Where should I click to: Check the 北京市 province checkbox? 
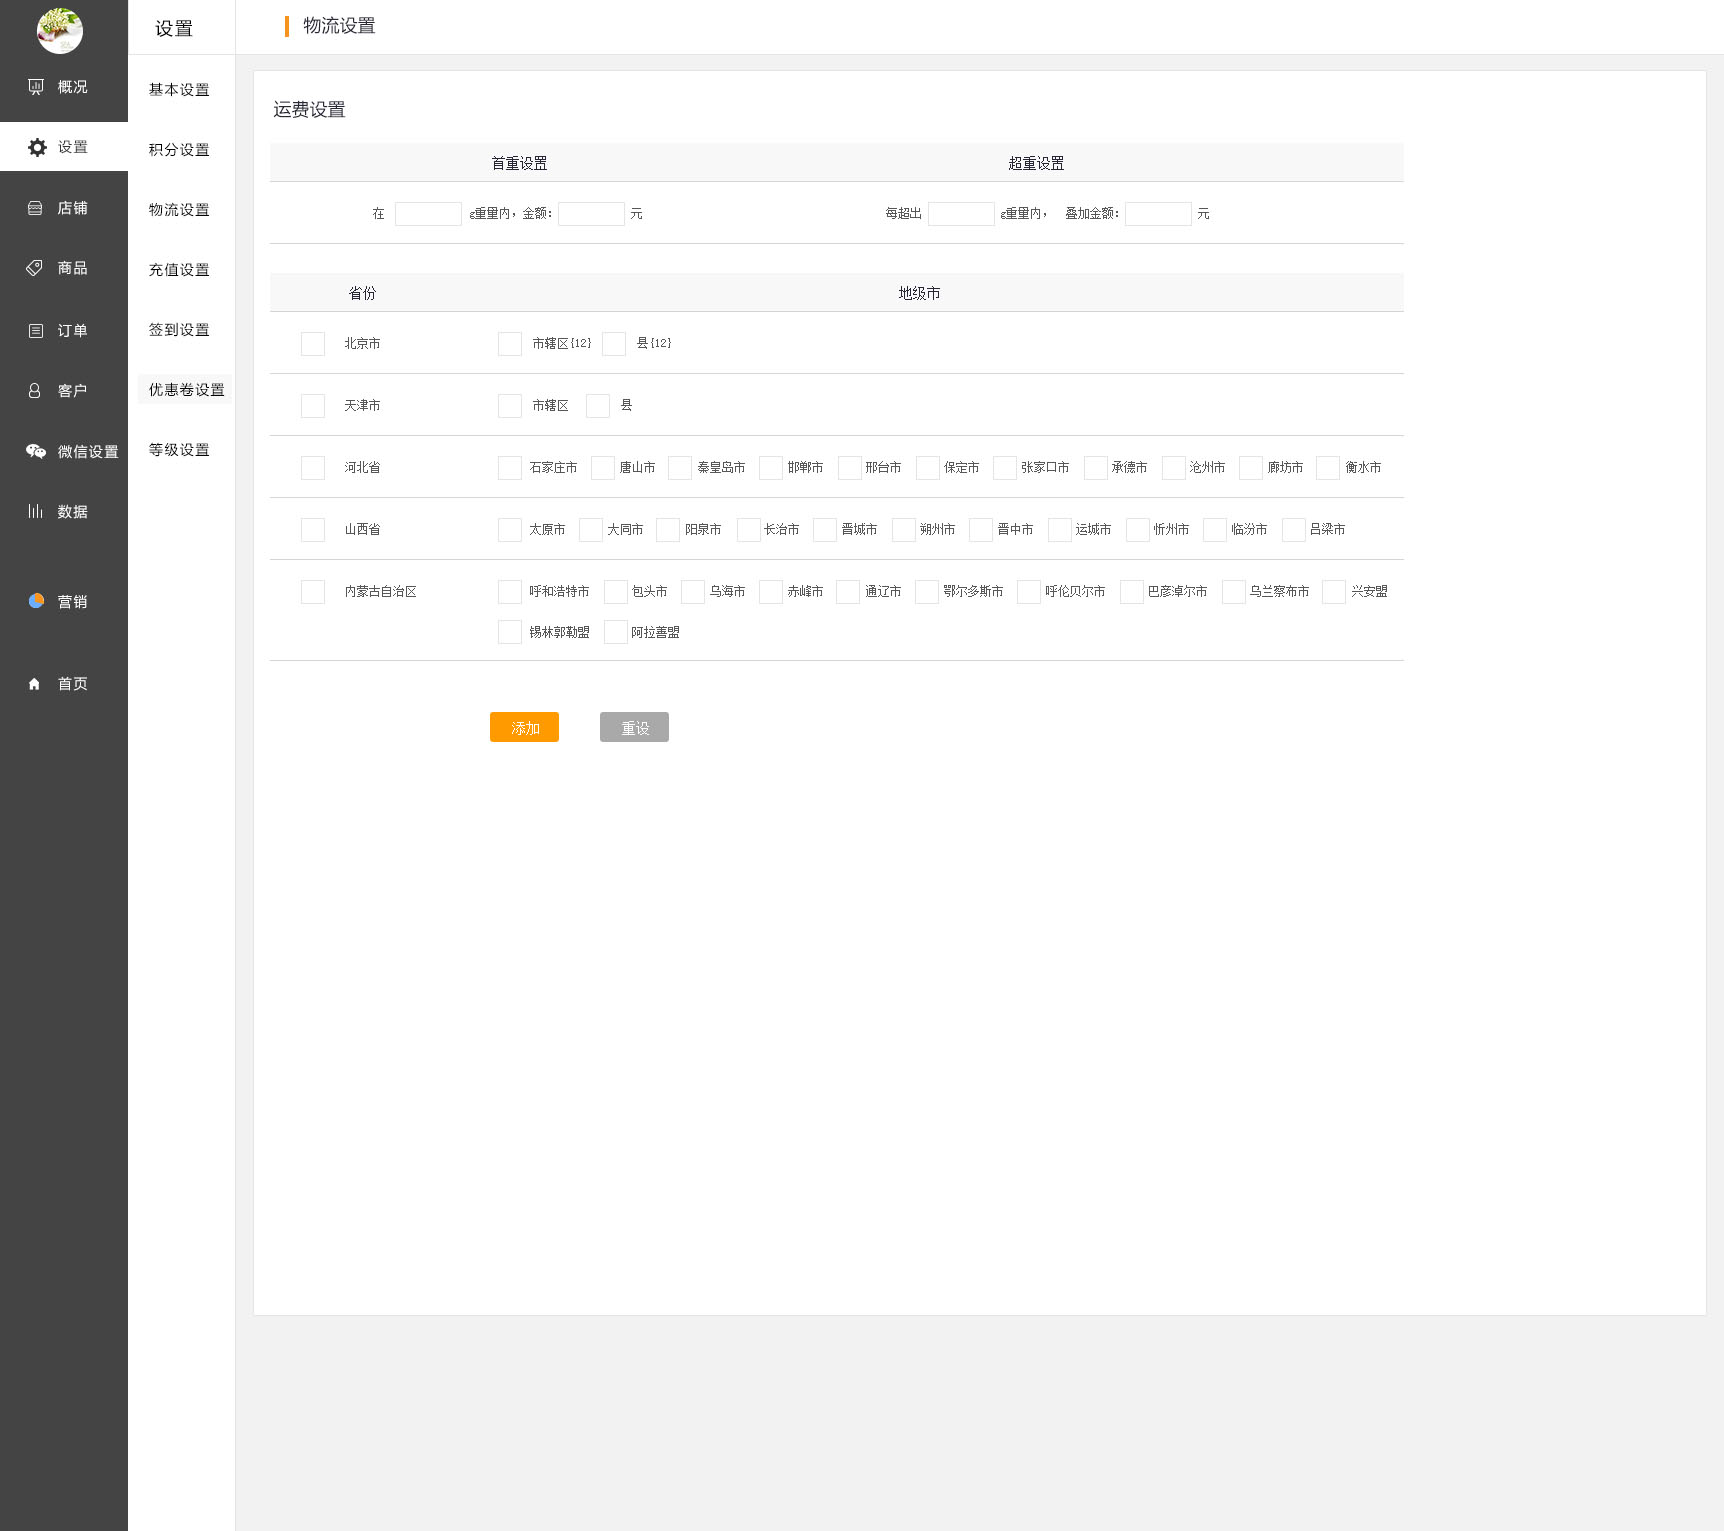coord(313,344)
